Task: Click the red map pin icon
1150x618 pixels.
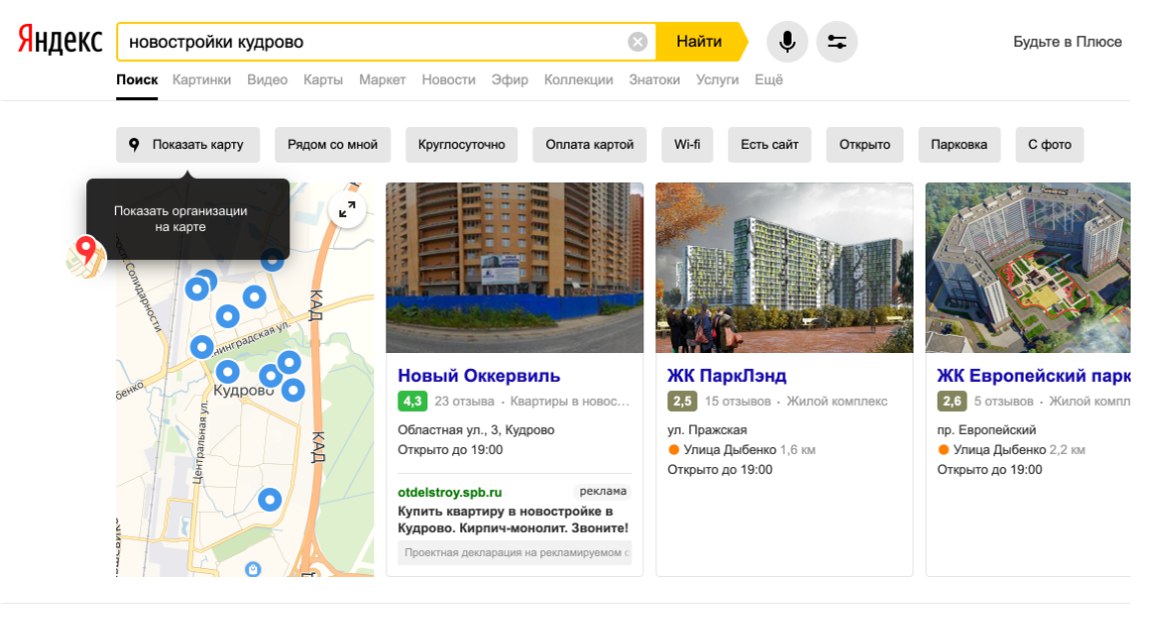Action: click(87, 257)
